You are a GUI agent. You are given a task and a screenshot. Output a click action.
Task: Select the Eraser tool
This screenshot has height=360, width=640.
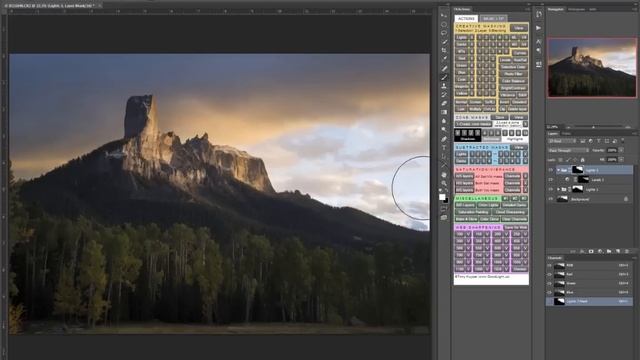coord(444,103)
